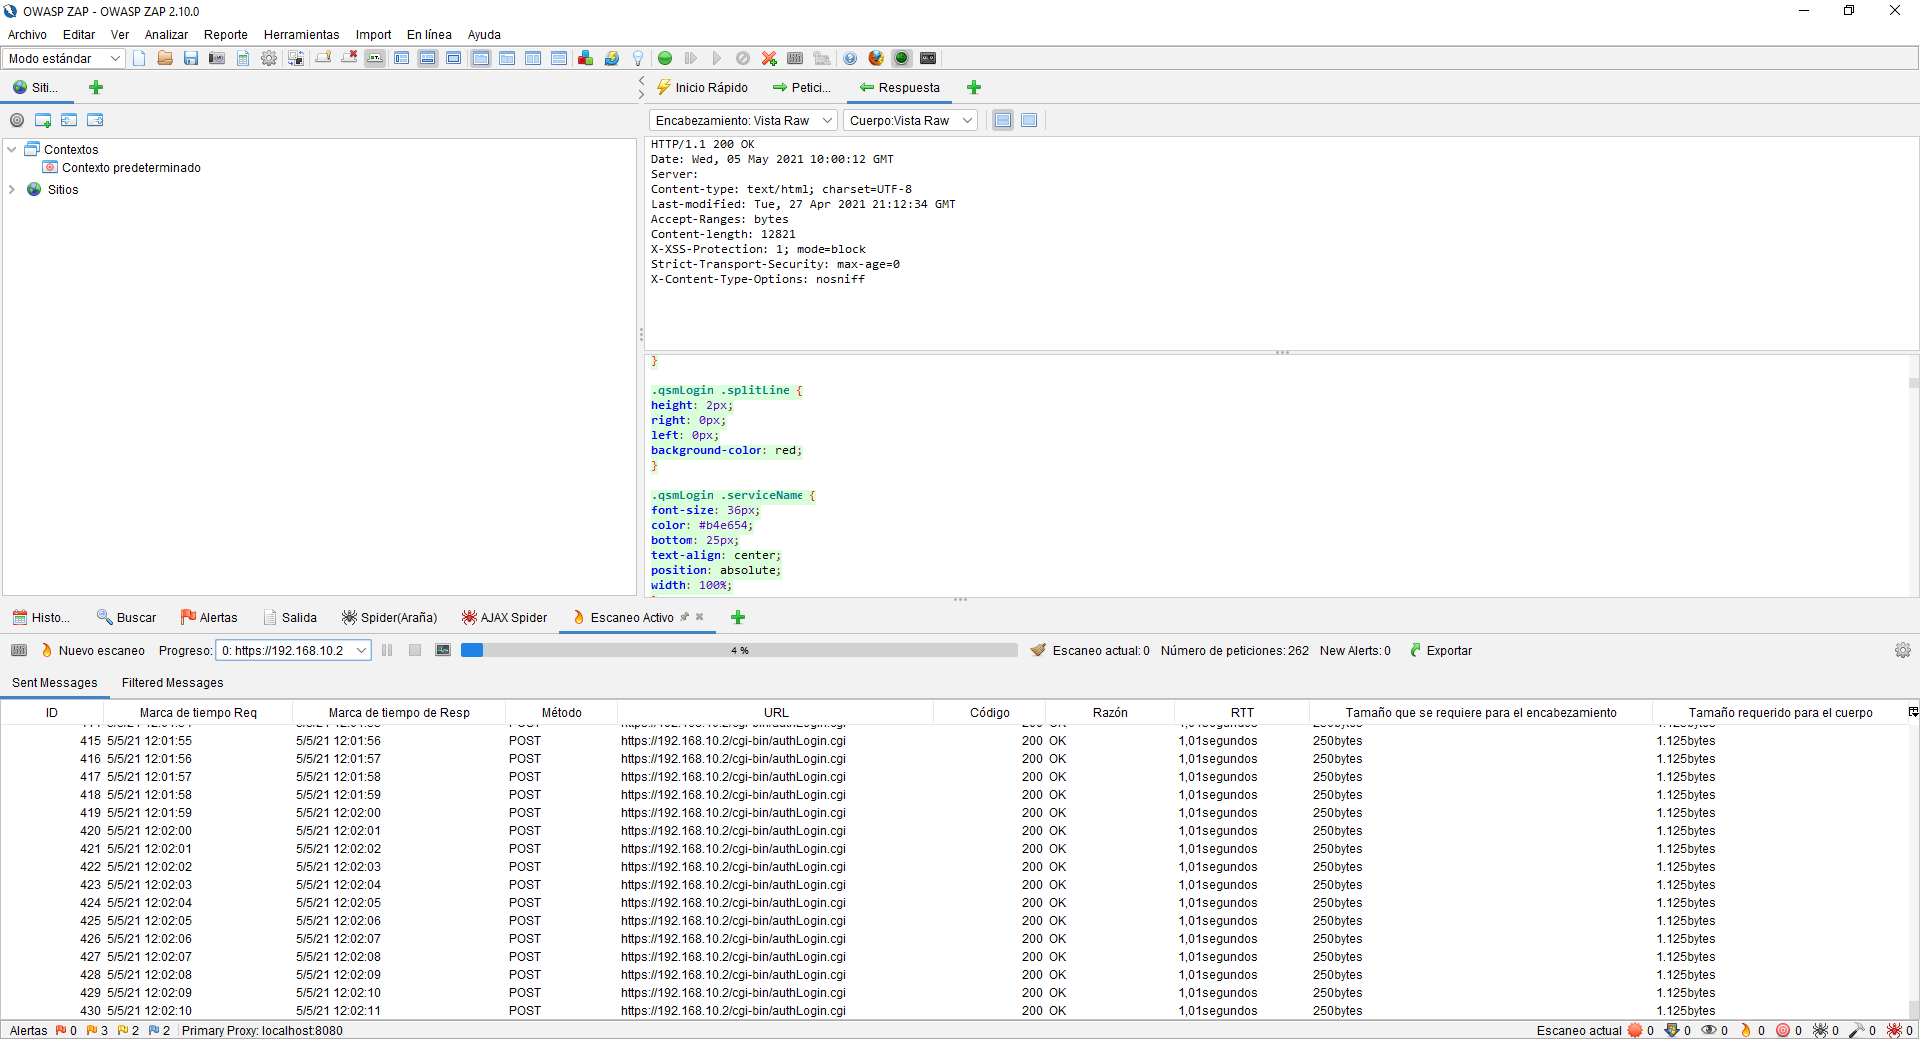Open the Modo estándar mode dropdown
This screenshot has height=1040, width=1920.
pyautogui.click(x=64, y=58)
